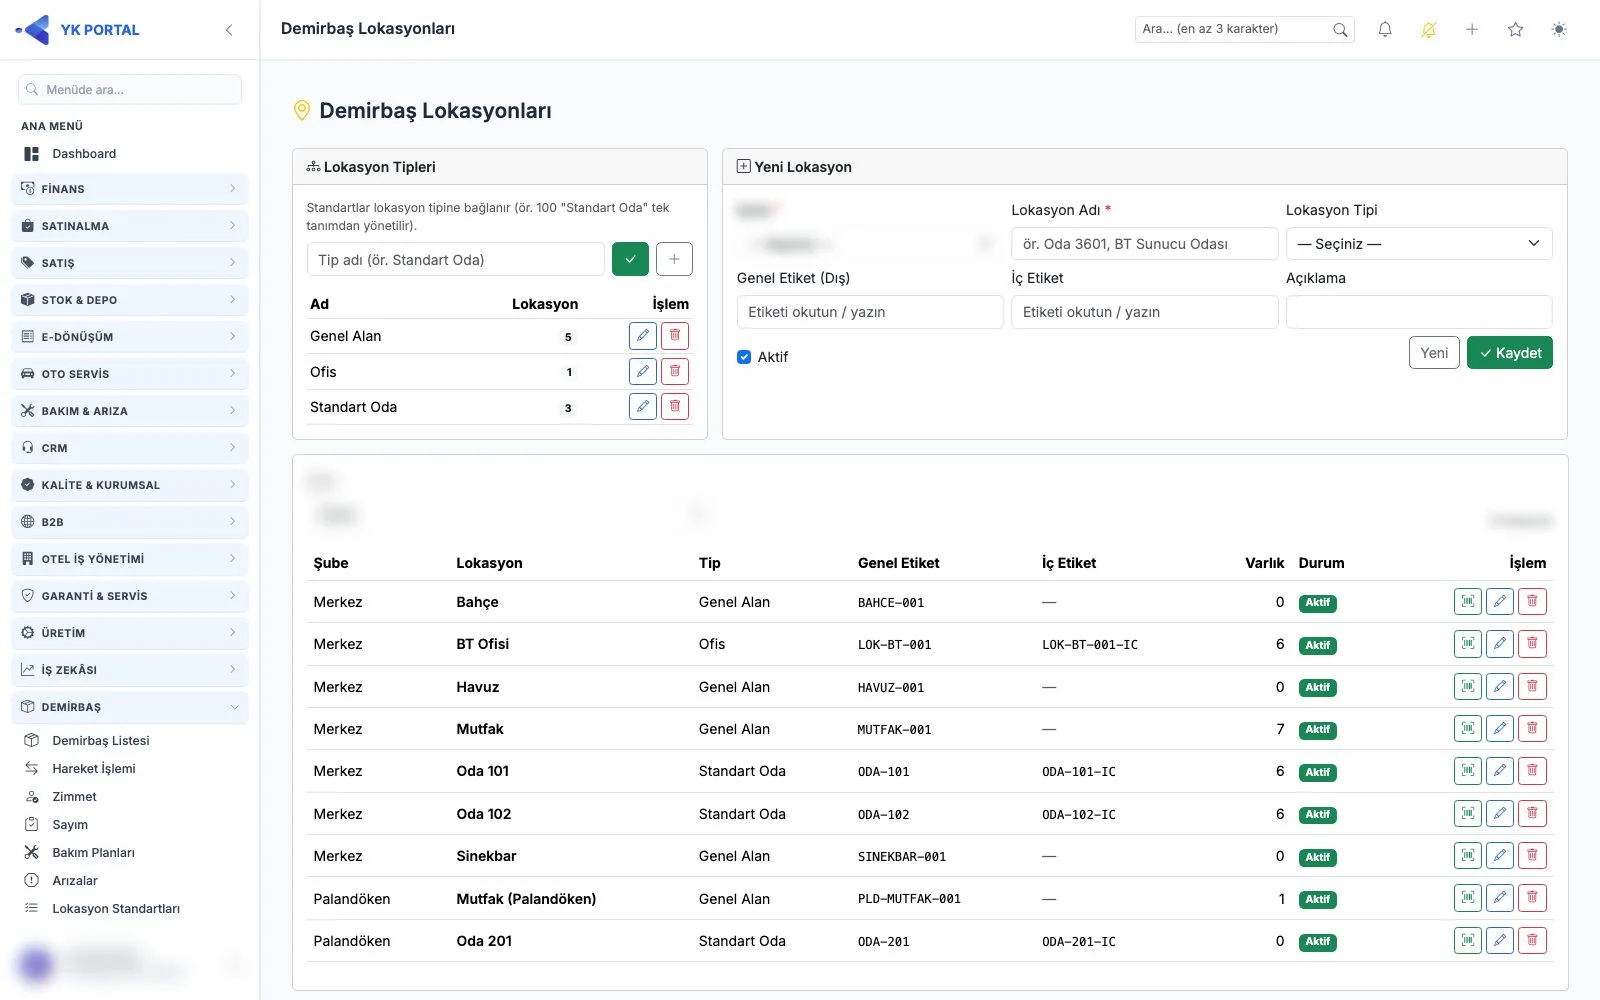This screenshot has width=1600, height=1000.
Task: Click the edit pencil for Genel Alan type
Action: [x=643, y=336]
